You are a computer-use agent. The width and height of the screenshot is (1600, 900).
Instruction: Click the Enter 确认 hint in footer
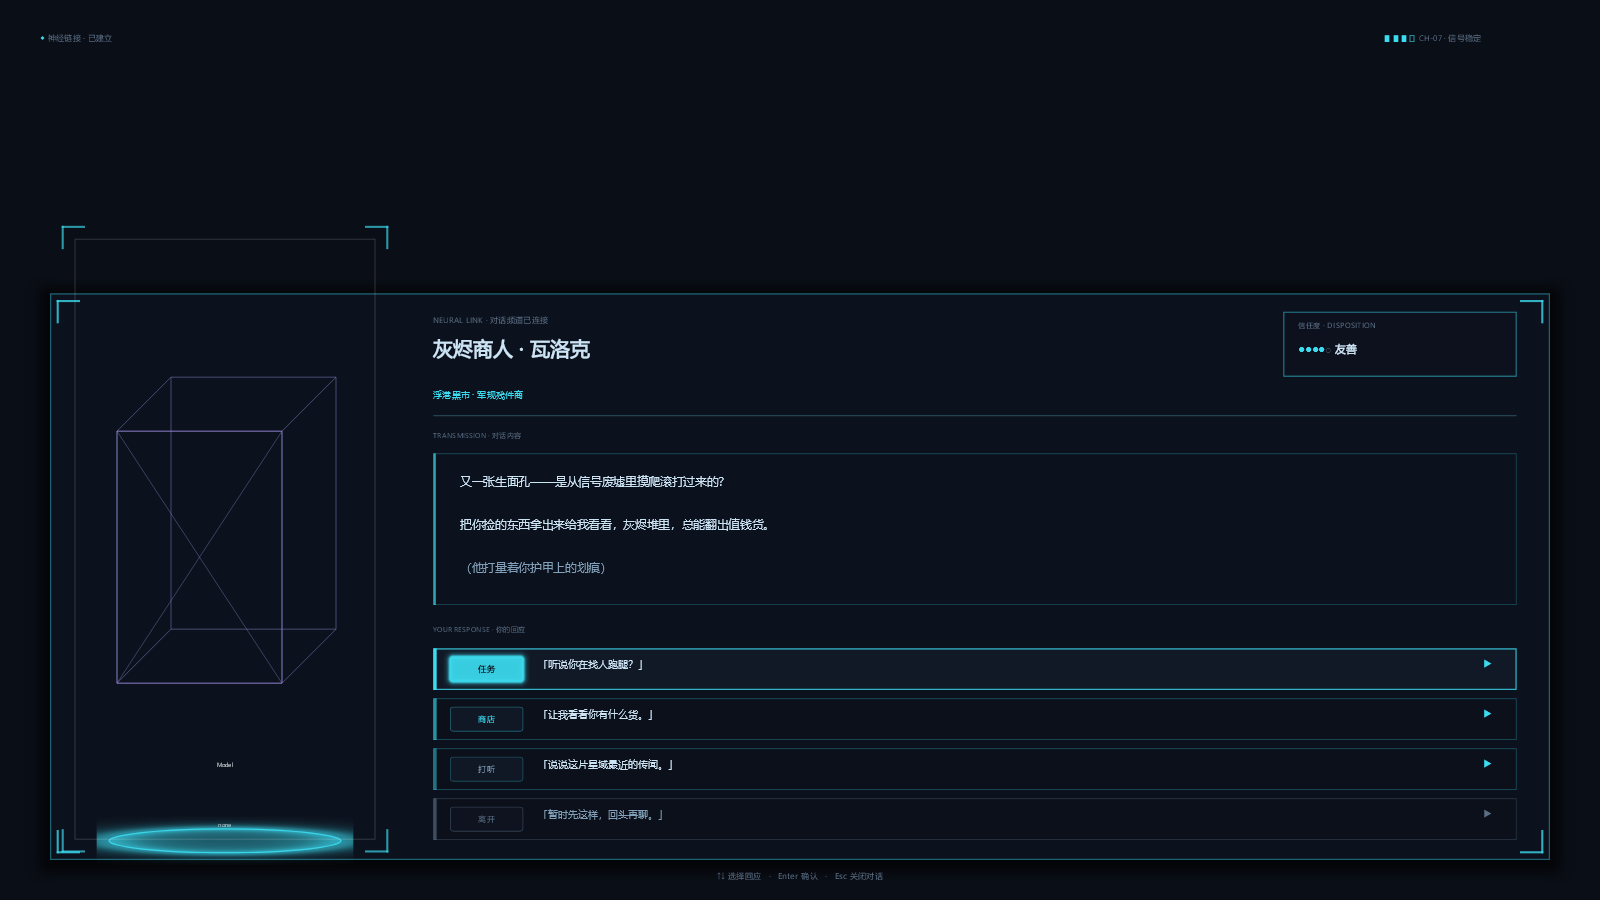(798, 876)
